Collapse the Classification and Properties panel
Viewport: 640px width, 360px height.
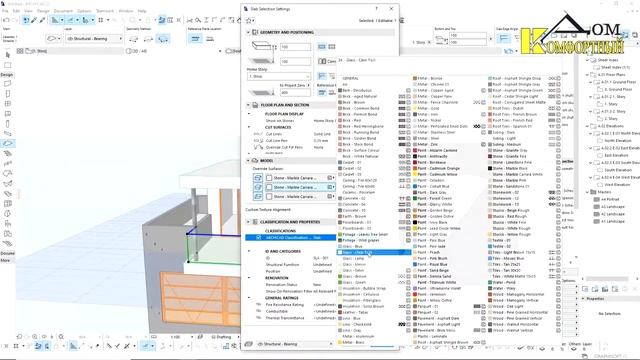(248, 222)
